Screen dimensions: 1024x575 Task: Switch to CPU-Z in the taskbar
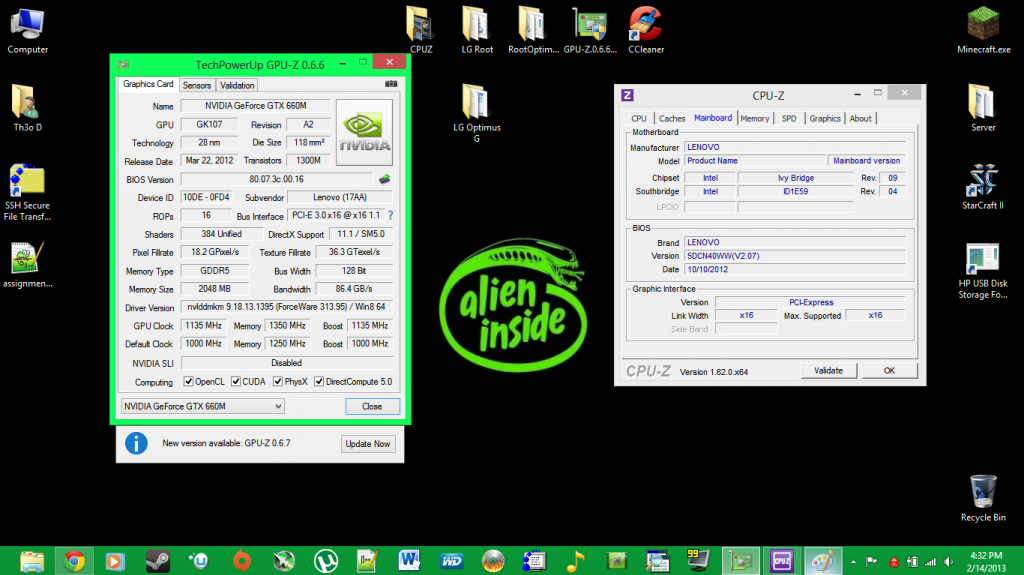(782, 561)
